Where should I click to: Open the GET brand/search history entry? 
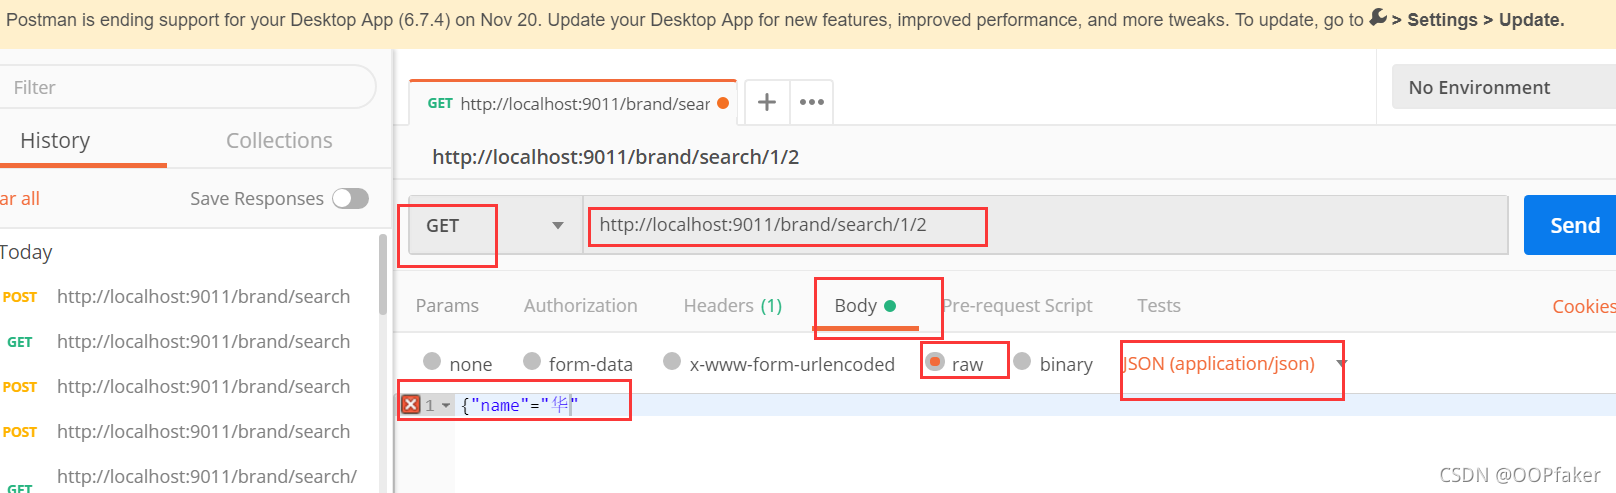pos(190,341)
